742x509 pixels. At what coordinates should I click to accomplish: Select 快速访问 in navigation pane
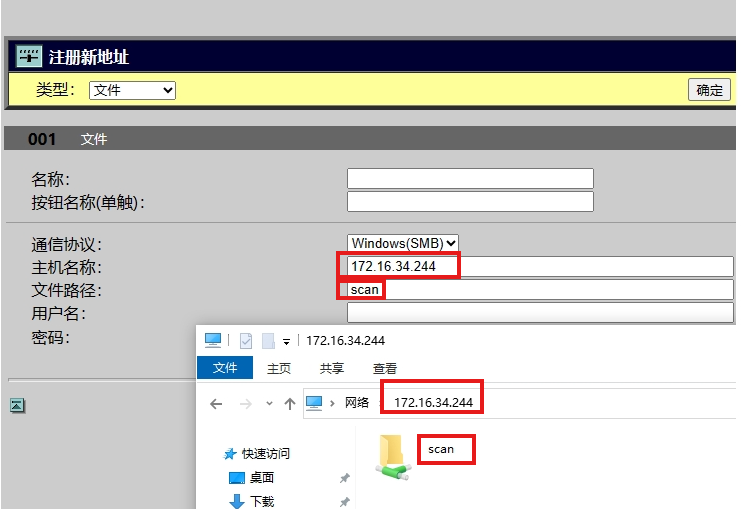click(x=265, y=454)
